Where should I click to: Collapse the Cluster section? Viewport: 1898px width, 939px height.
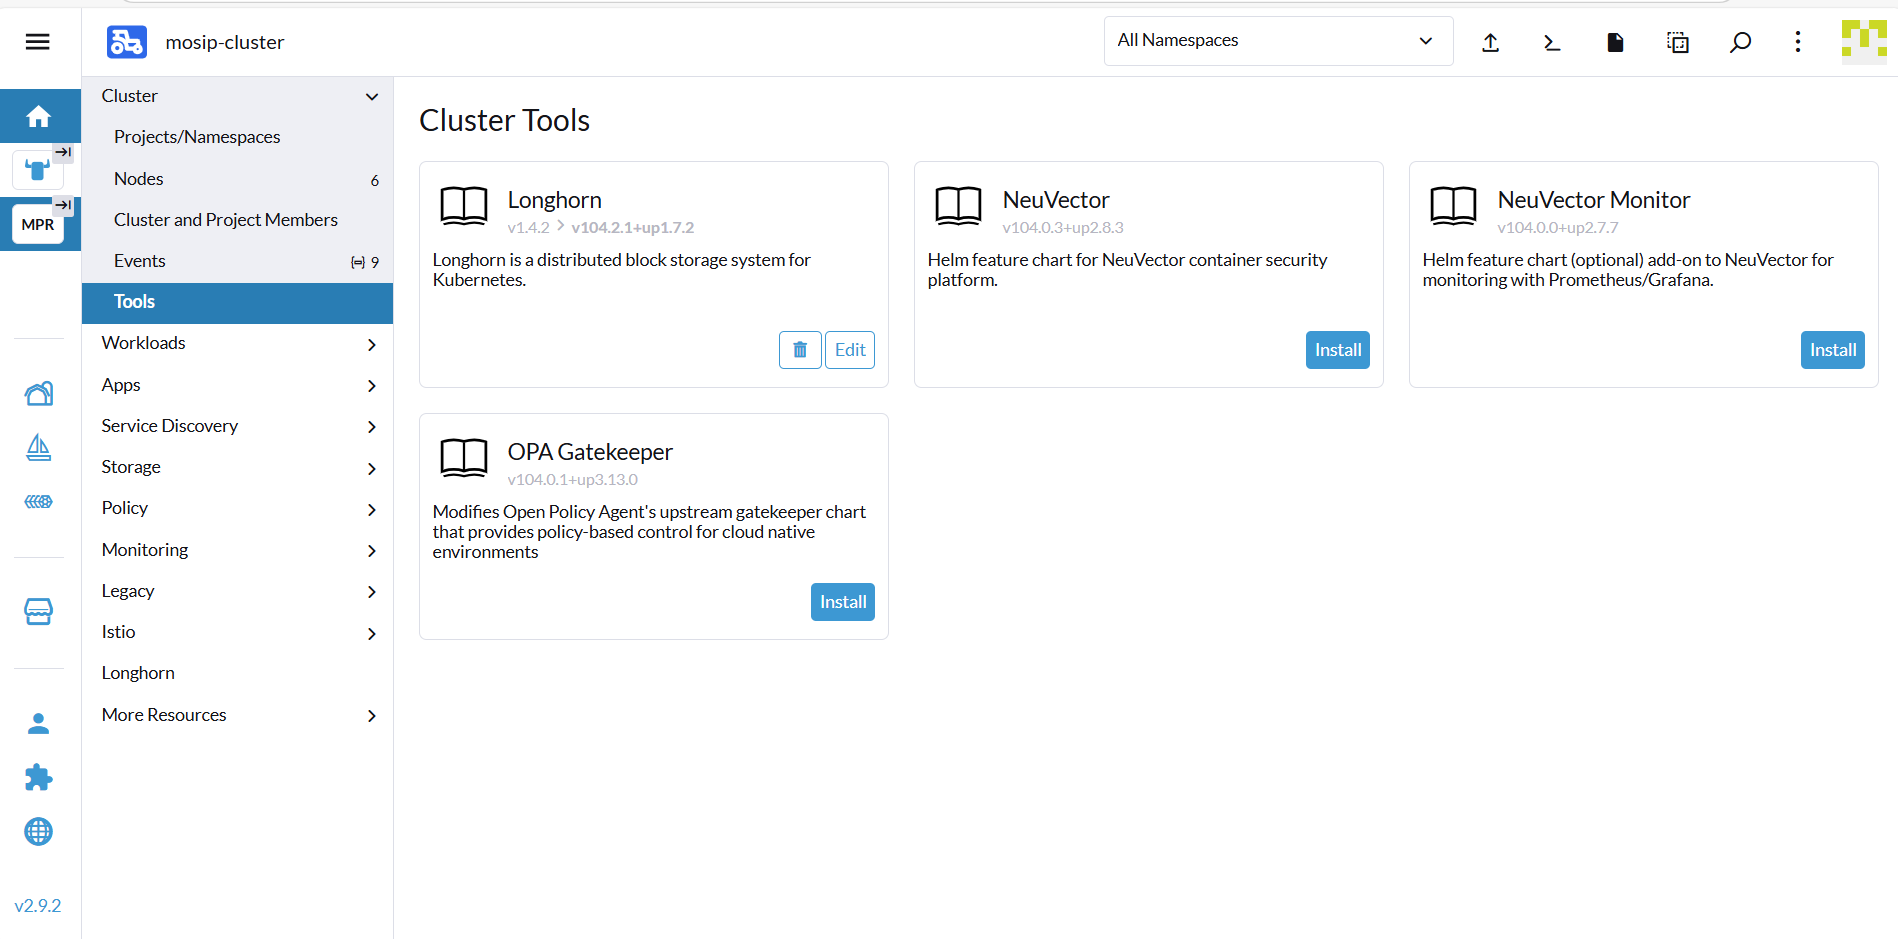[372, 97]
